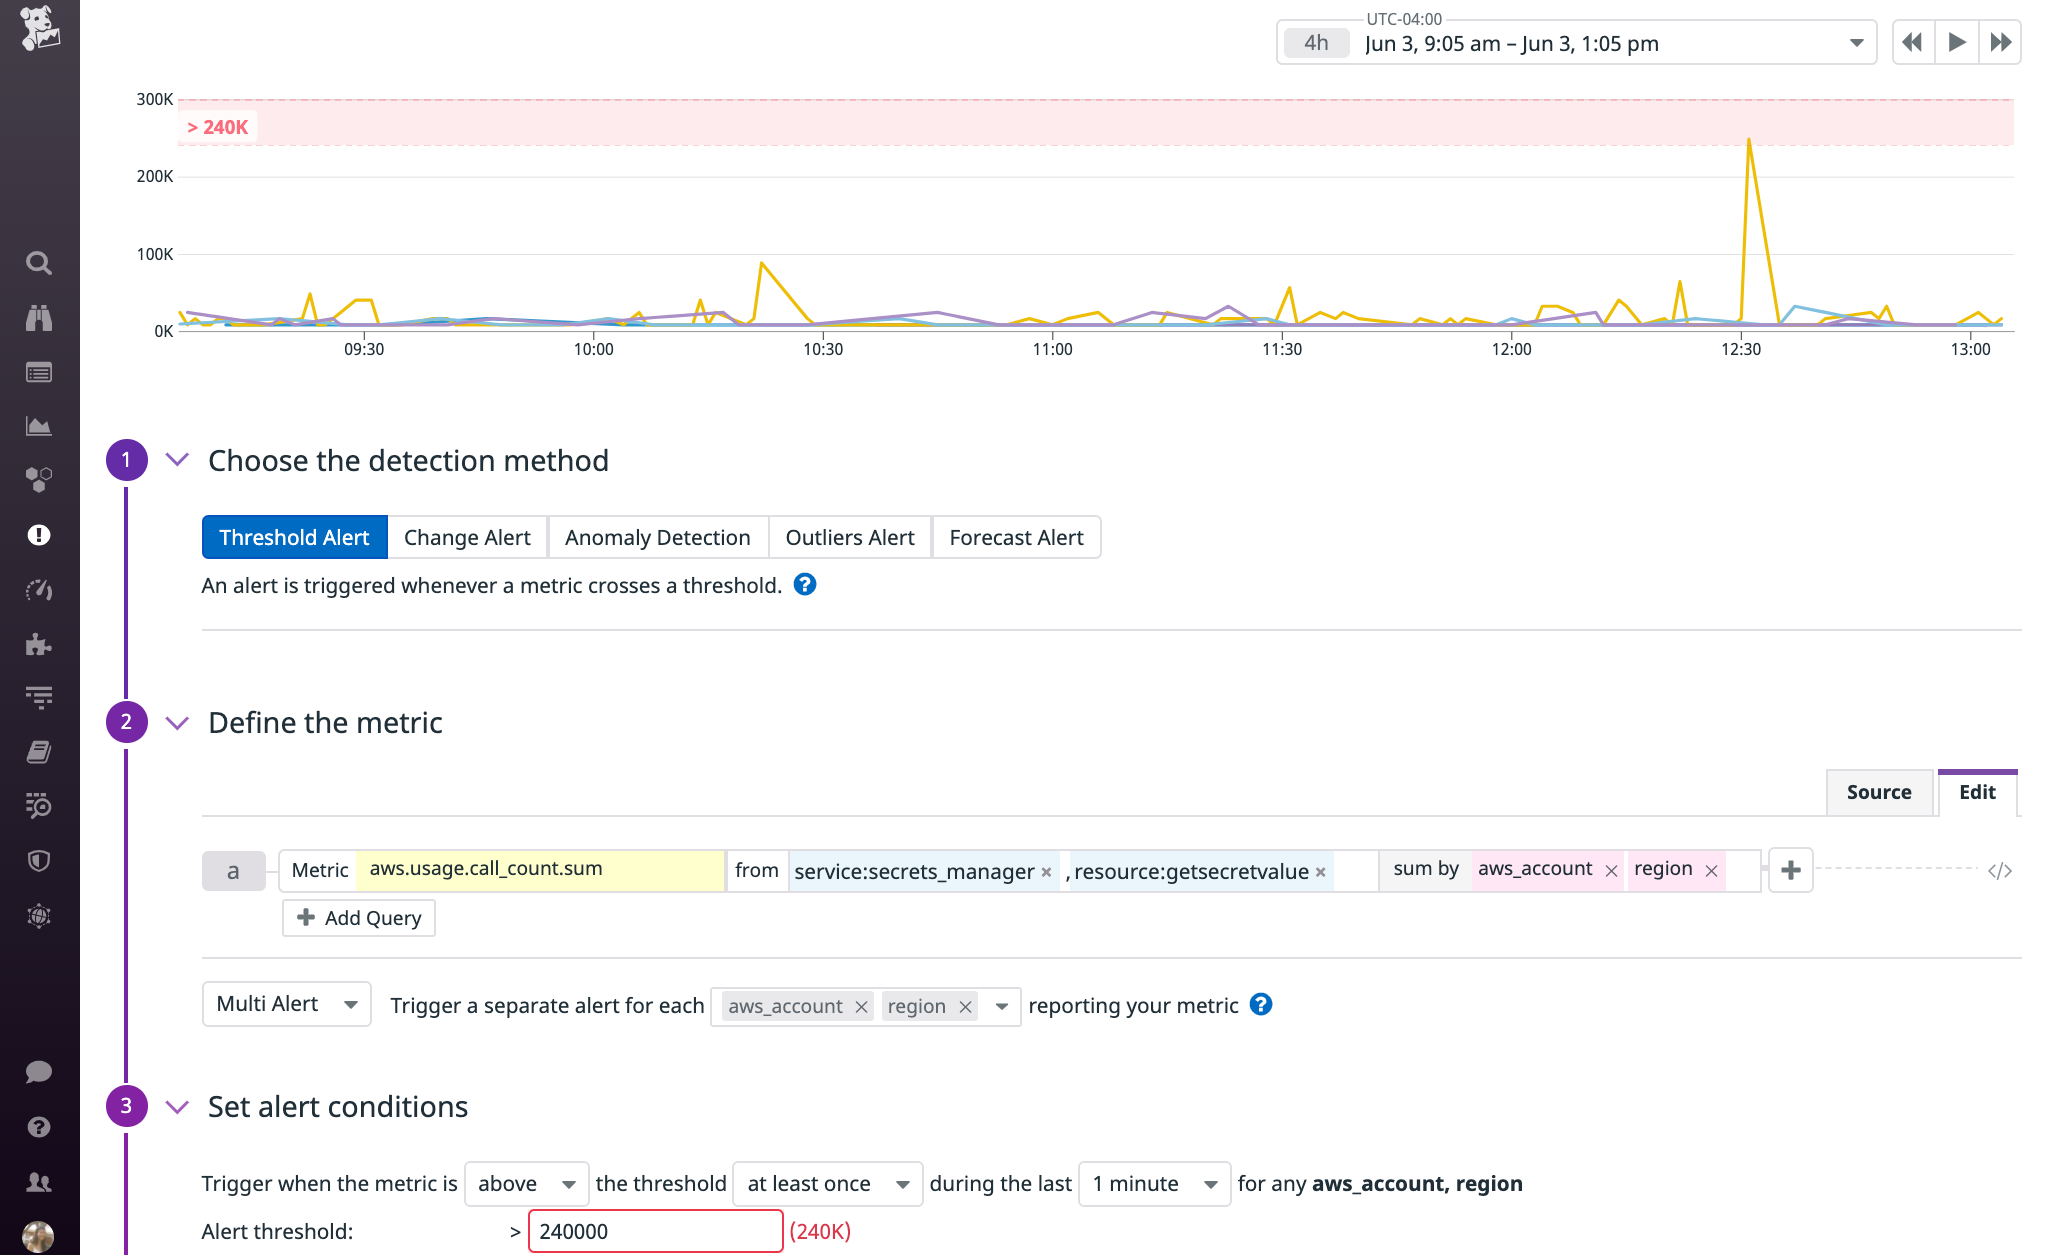Select the Watchdog binoculars icon in sidebar
This screenshot has height=1255, width=2048.
point(39,318)
